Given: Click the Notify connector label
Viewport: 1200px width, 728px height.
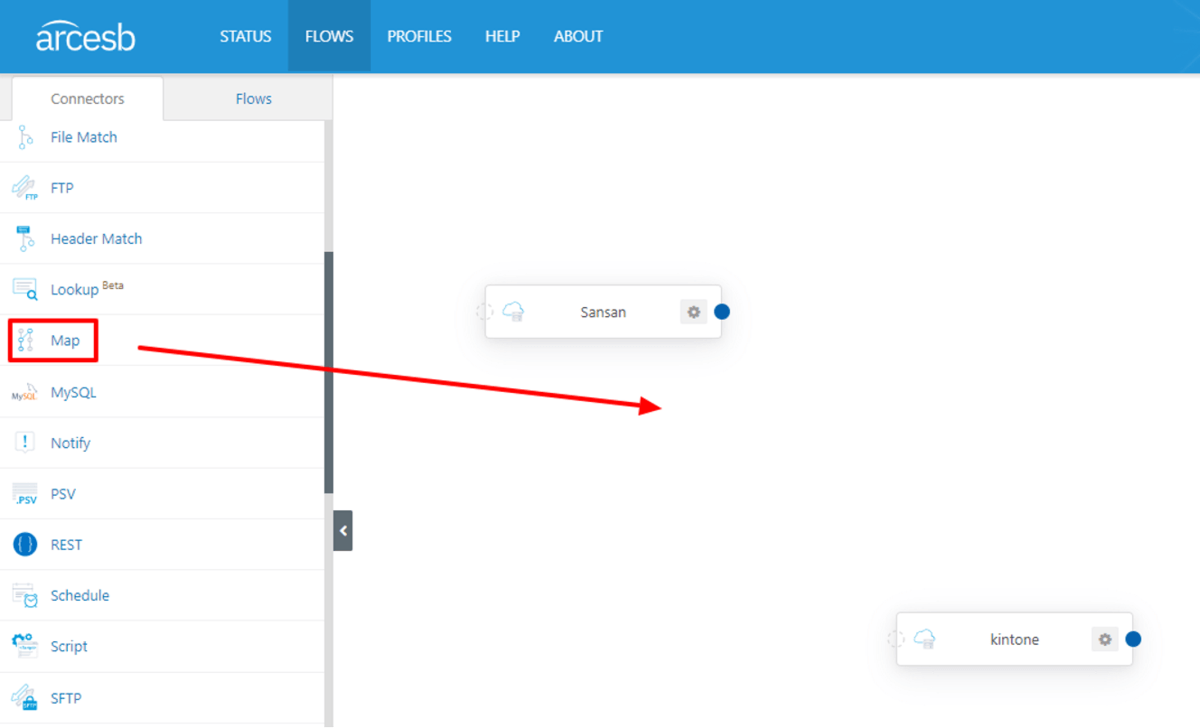Looking at the screenshot, I should pyautogui.click(x=71, y=443).
